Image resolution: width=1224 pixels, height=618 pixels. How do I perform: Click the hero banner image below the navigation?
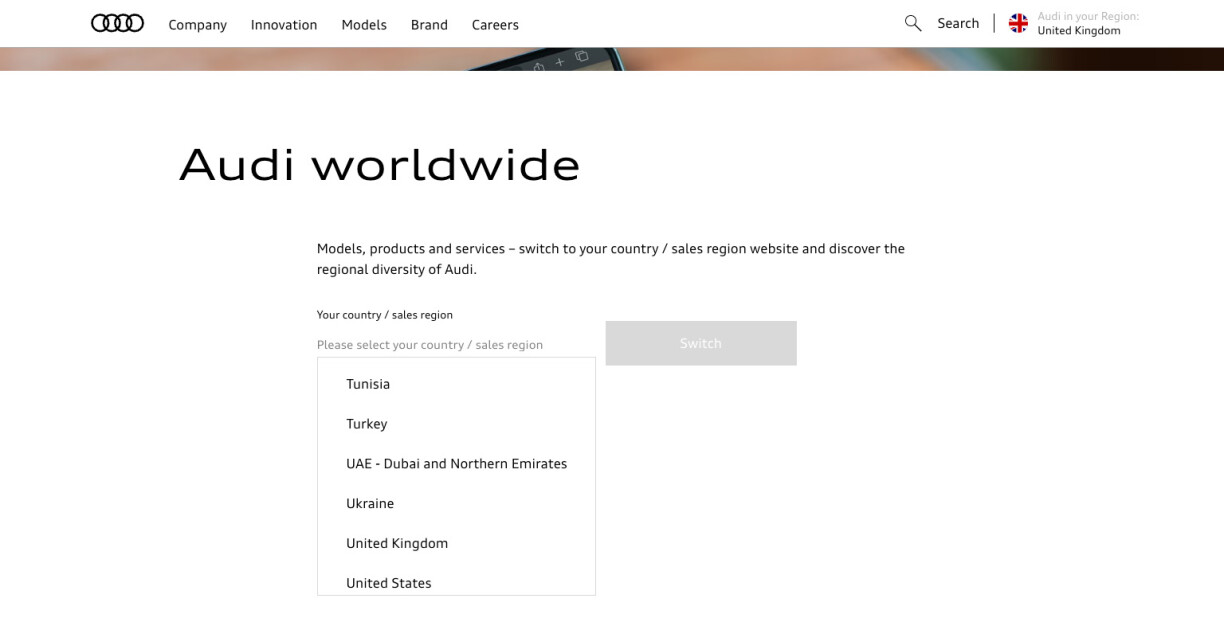[x=611, y=59]
